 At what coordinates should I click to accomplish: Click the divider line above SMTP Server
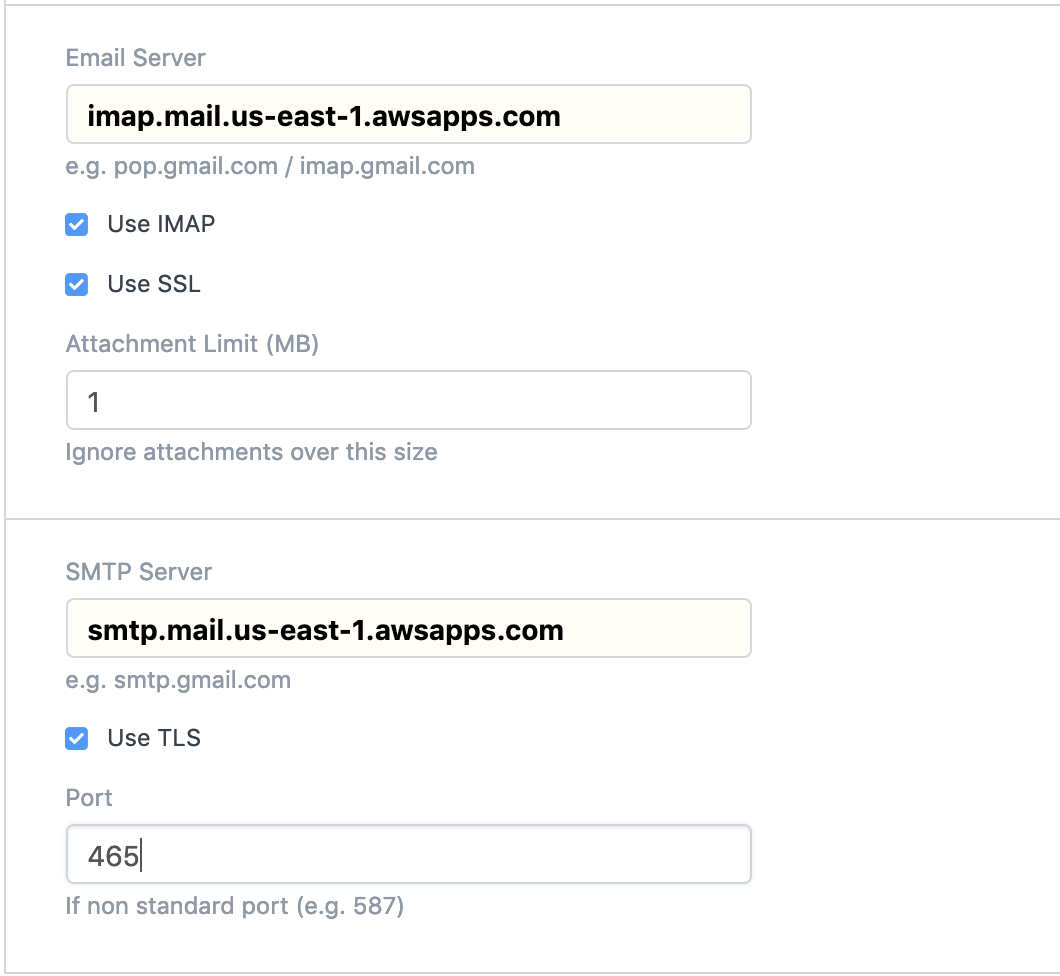(x=532, y=519)
